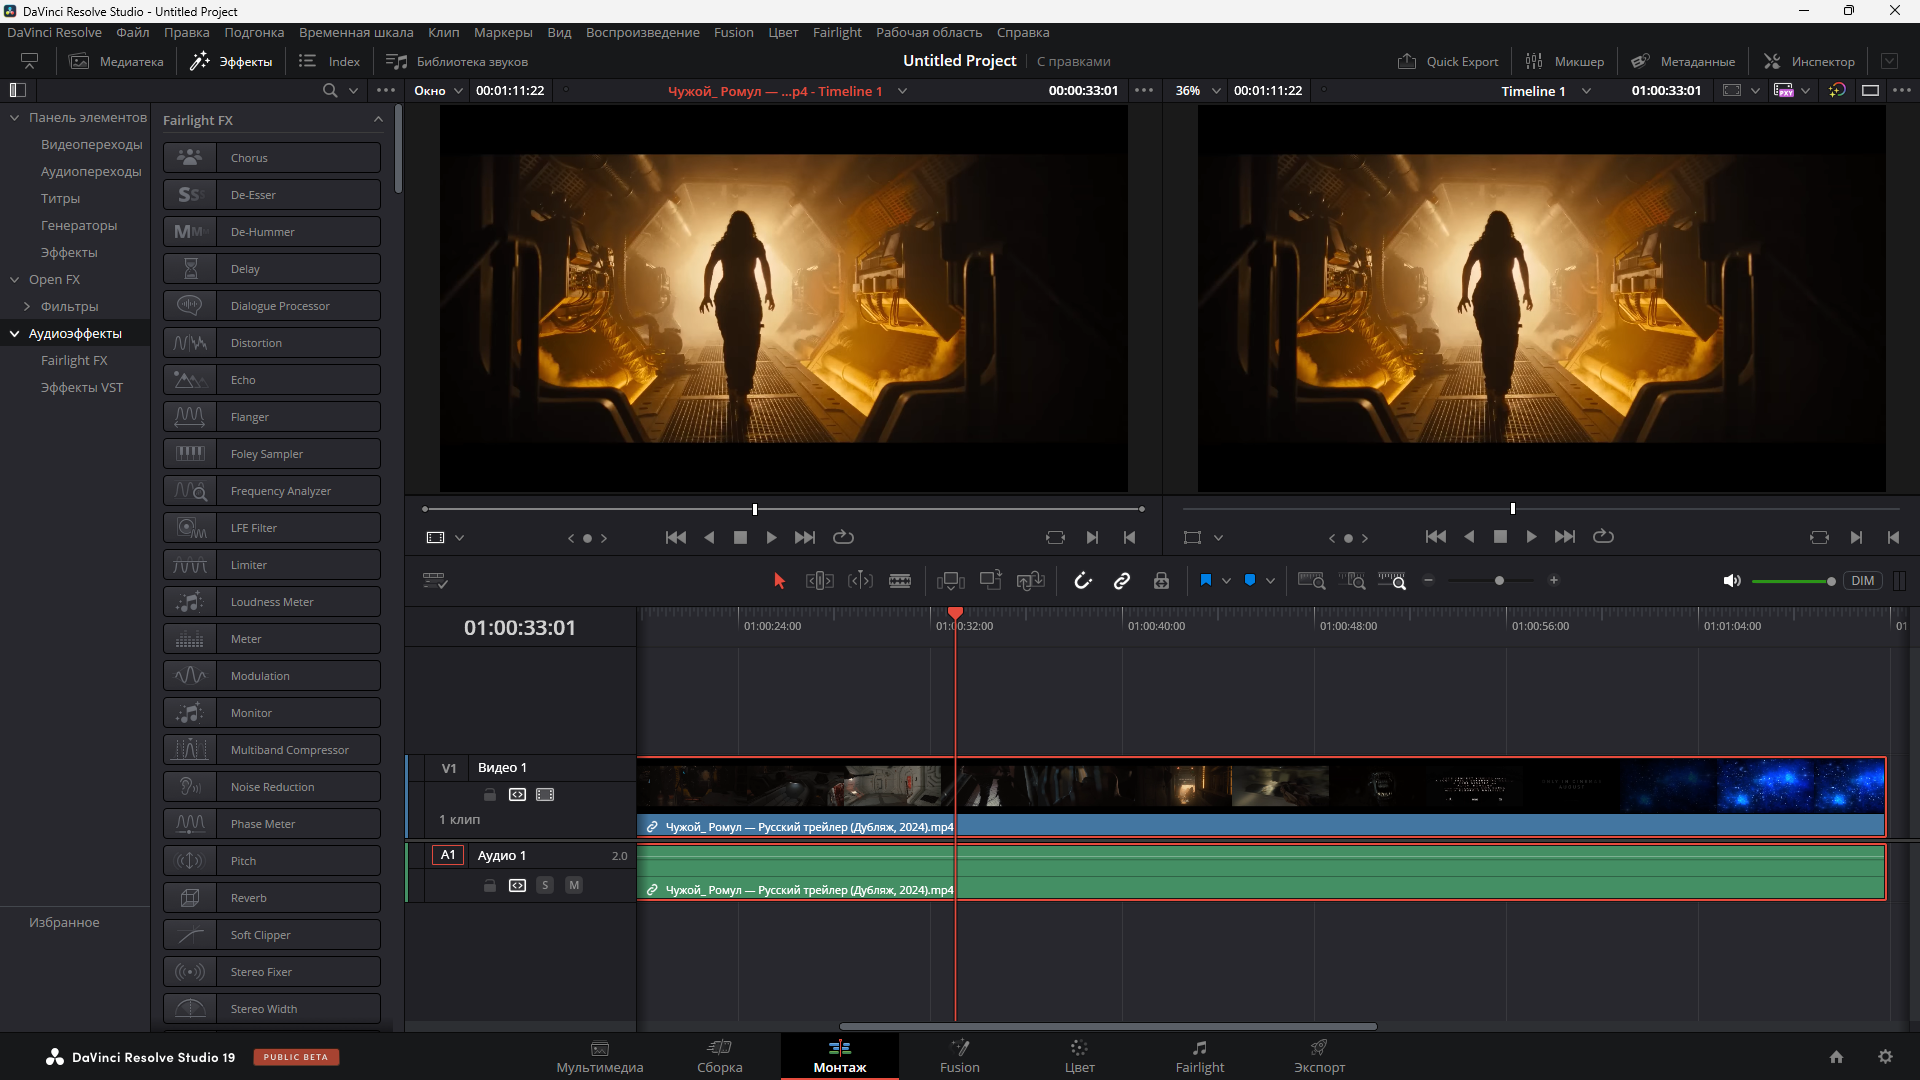Image resolution: width=1920 pixels, height=1080 pixels.
Task: Switch to the Fairlight page
Action: 1199,1056
